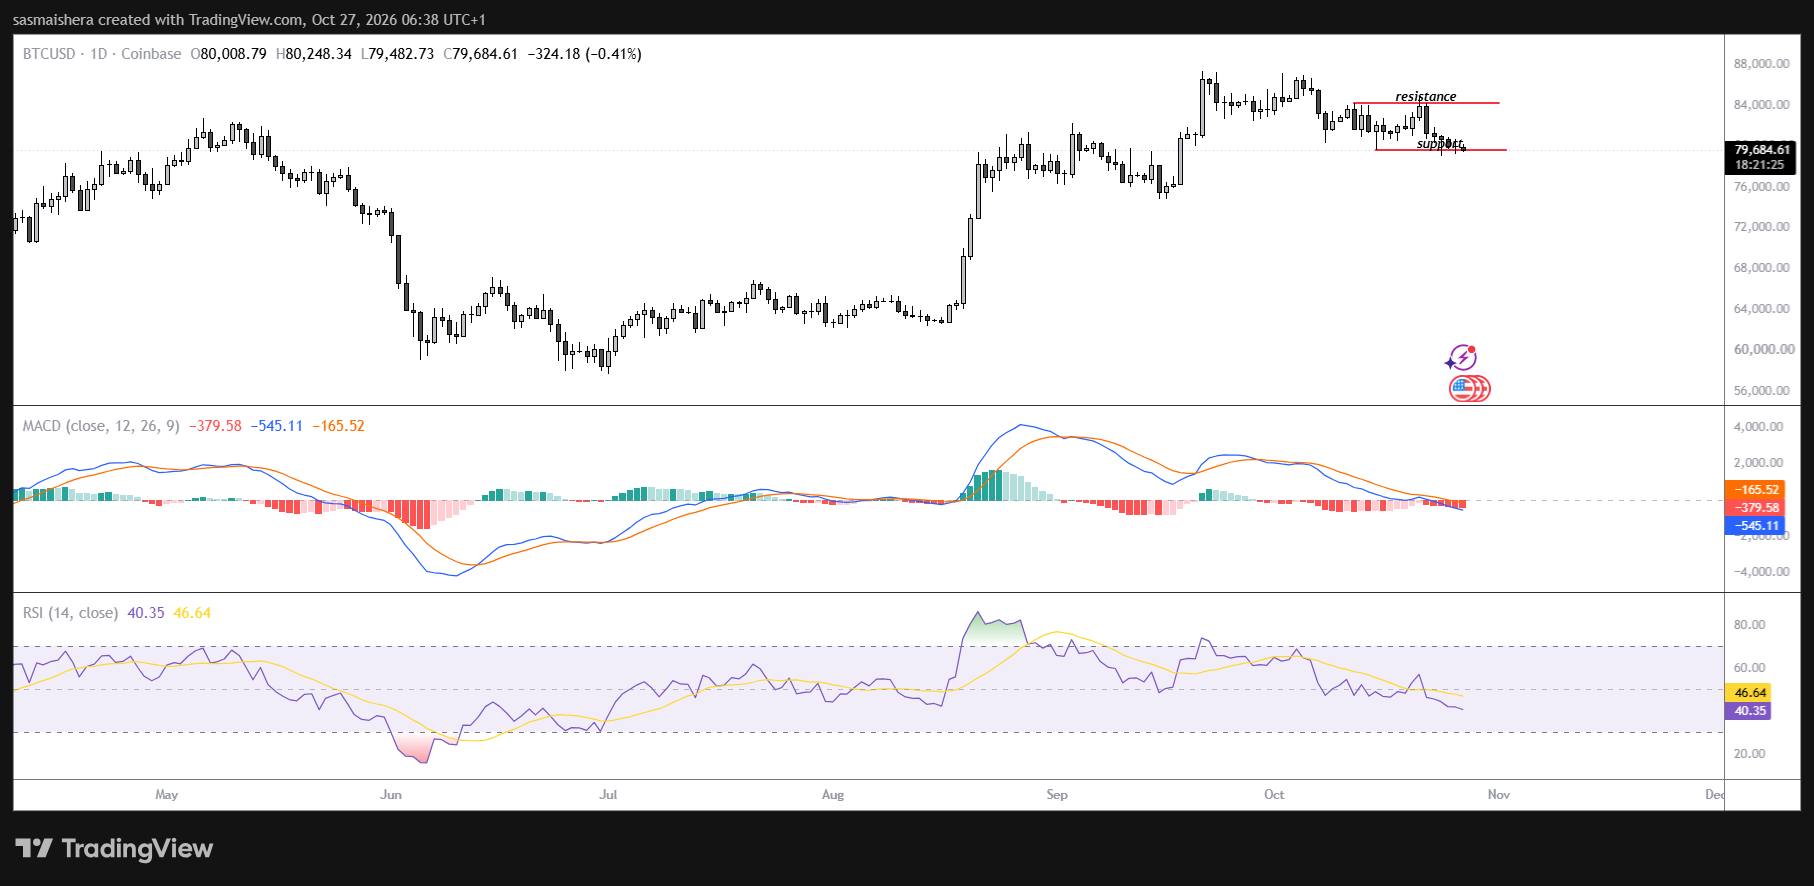
Task: Click the yellow 46.64 RSI axis tag
Action: click(1748, 693)
